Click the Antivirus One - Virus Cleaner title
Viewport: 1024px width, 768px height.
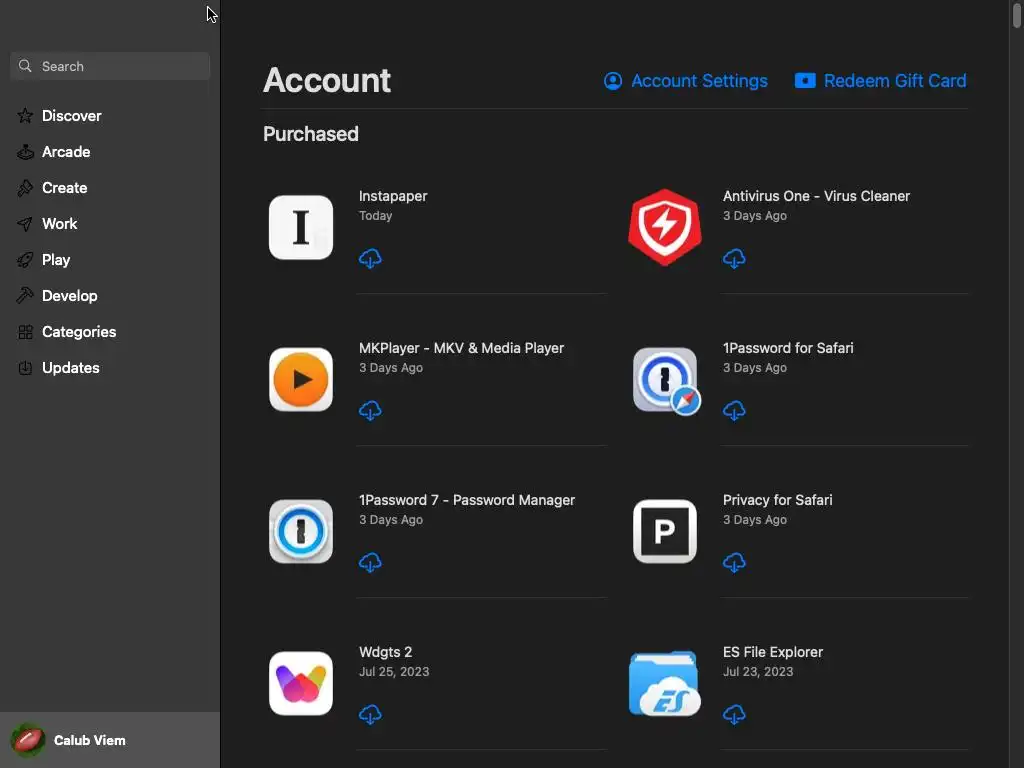click(816, 196)
